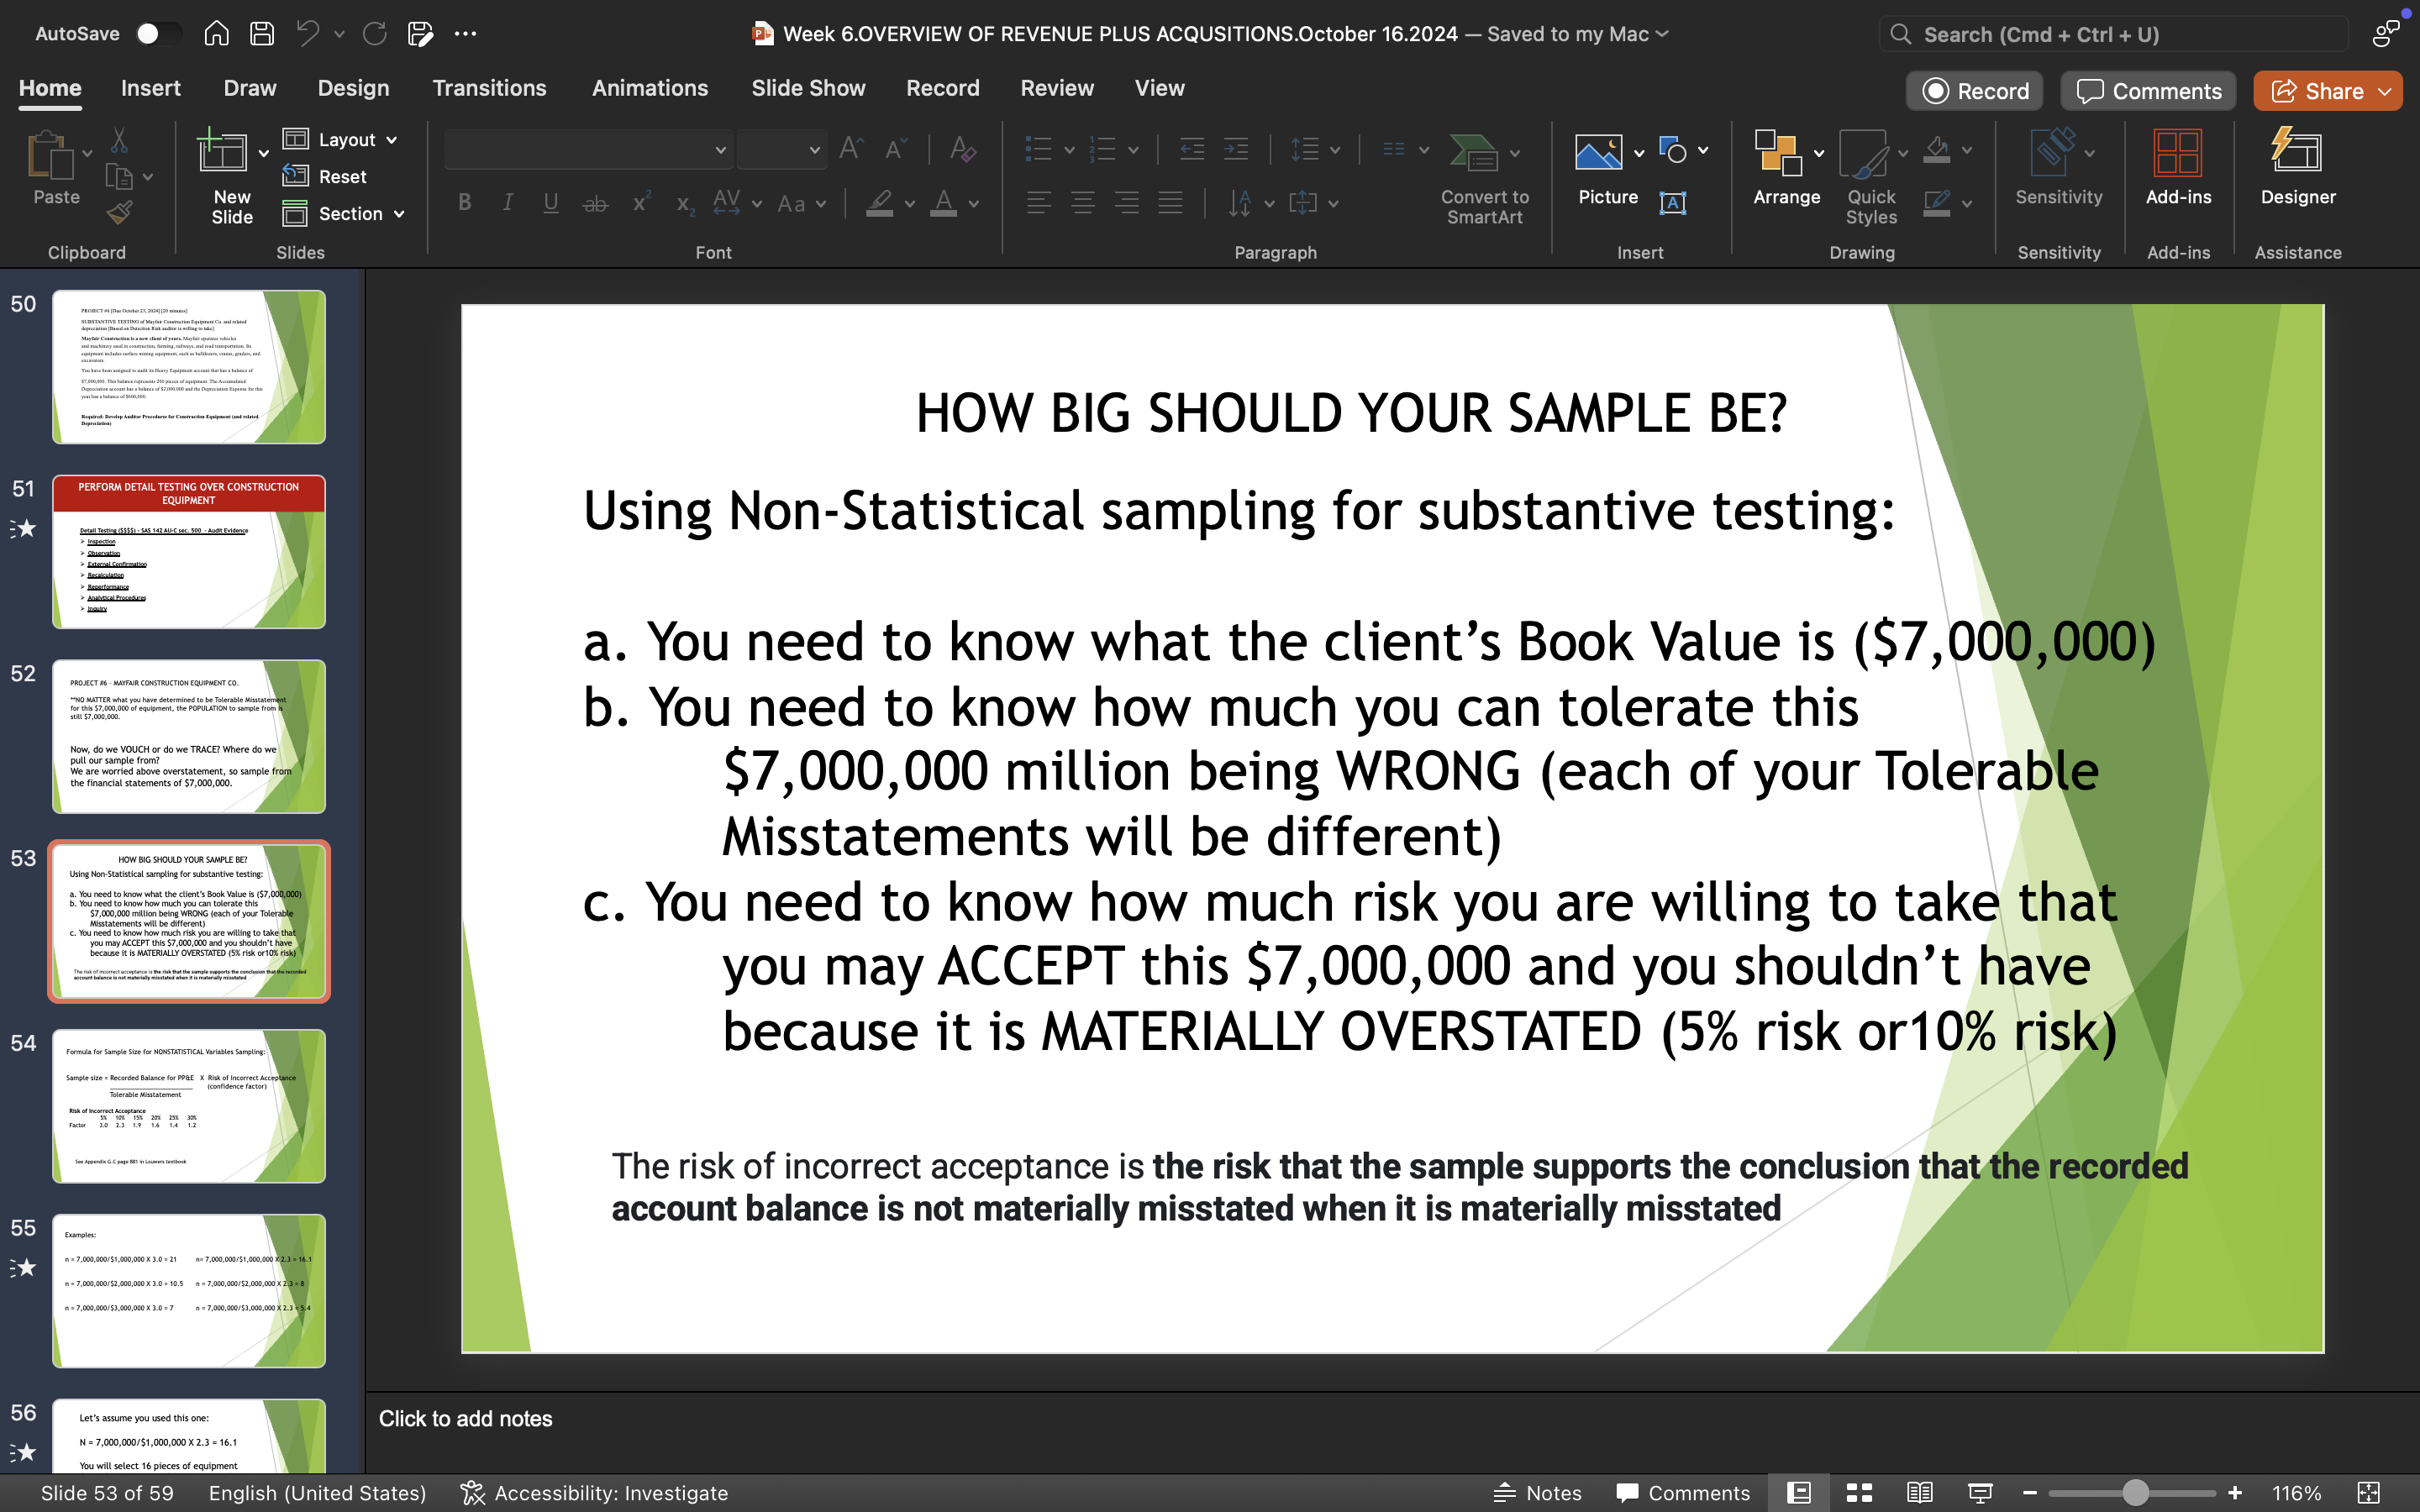Click Convert to SmartArt icon
This screenshot has height=1512, width=2420.
point(1473,153)
